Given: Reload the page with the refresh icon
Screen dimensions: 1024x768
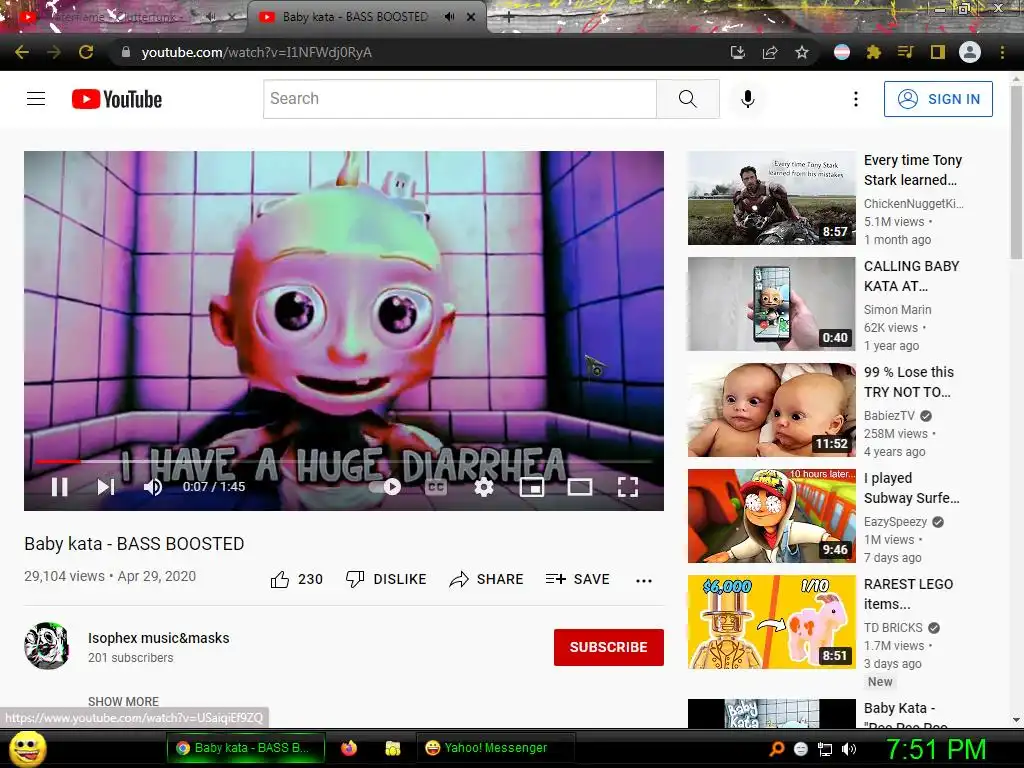Looking at the screenshot, I should coord(86,52).
